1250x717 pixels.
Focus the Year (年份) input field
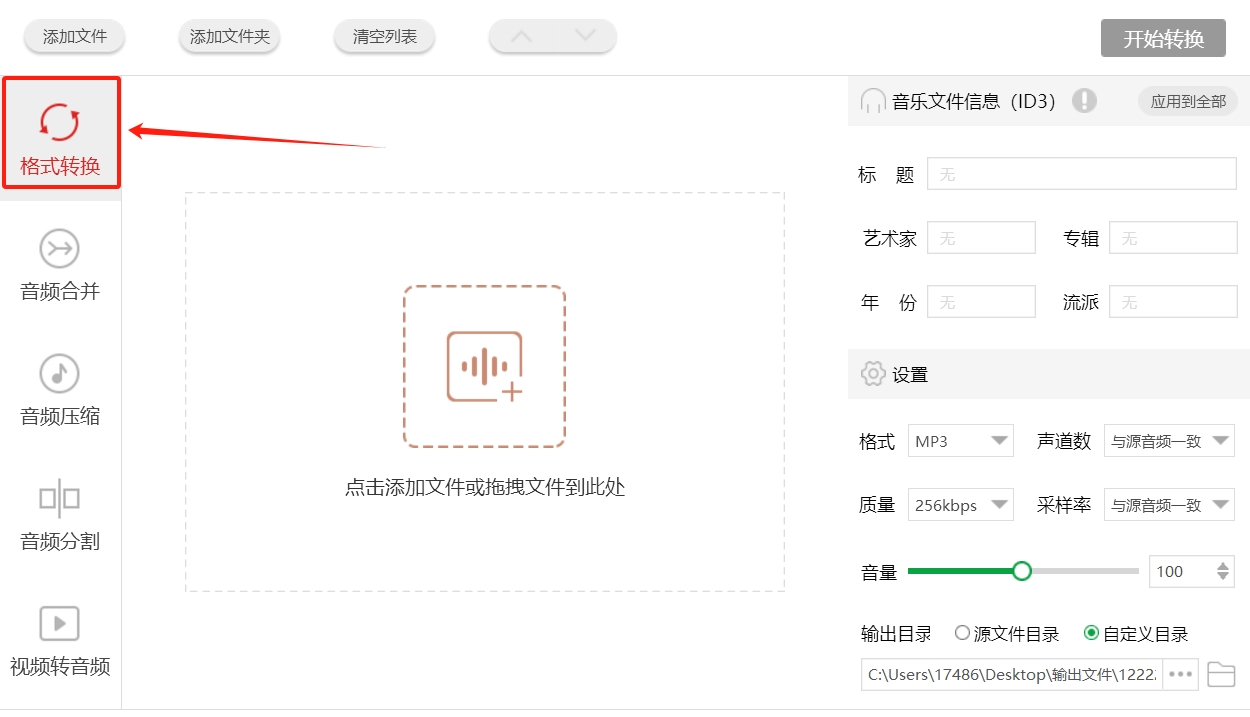(x=981, y=302)
